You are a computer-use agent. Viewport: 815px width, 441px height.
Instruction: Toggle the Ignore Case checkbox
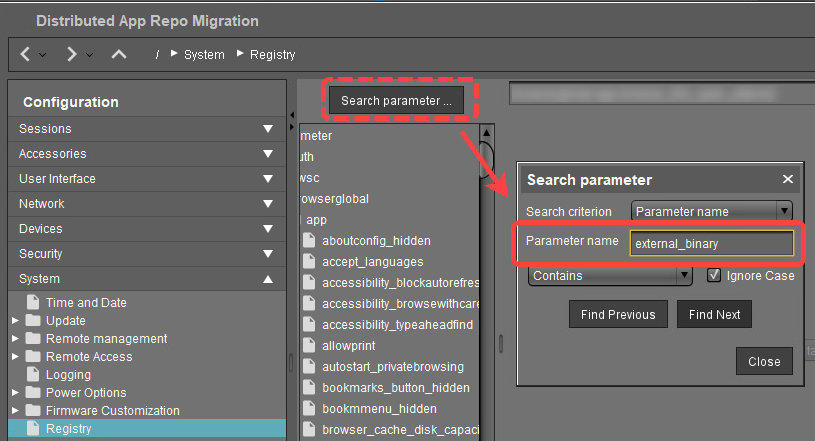click(714, 276)
